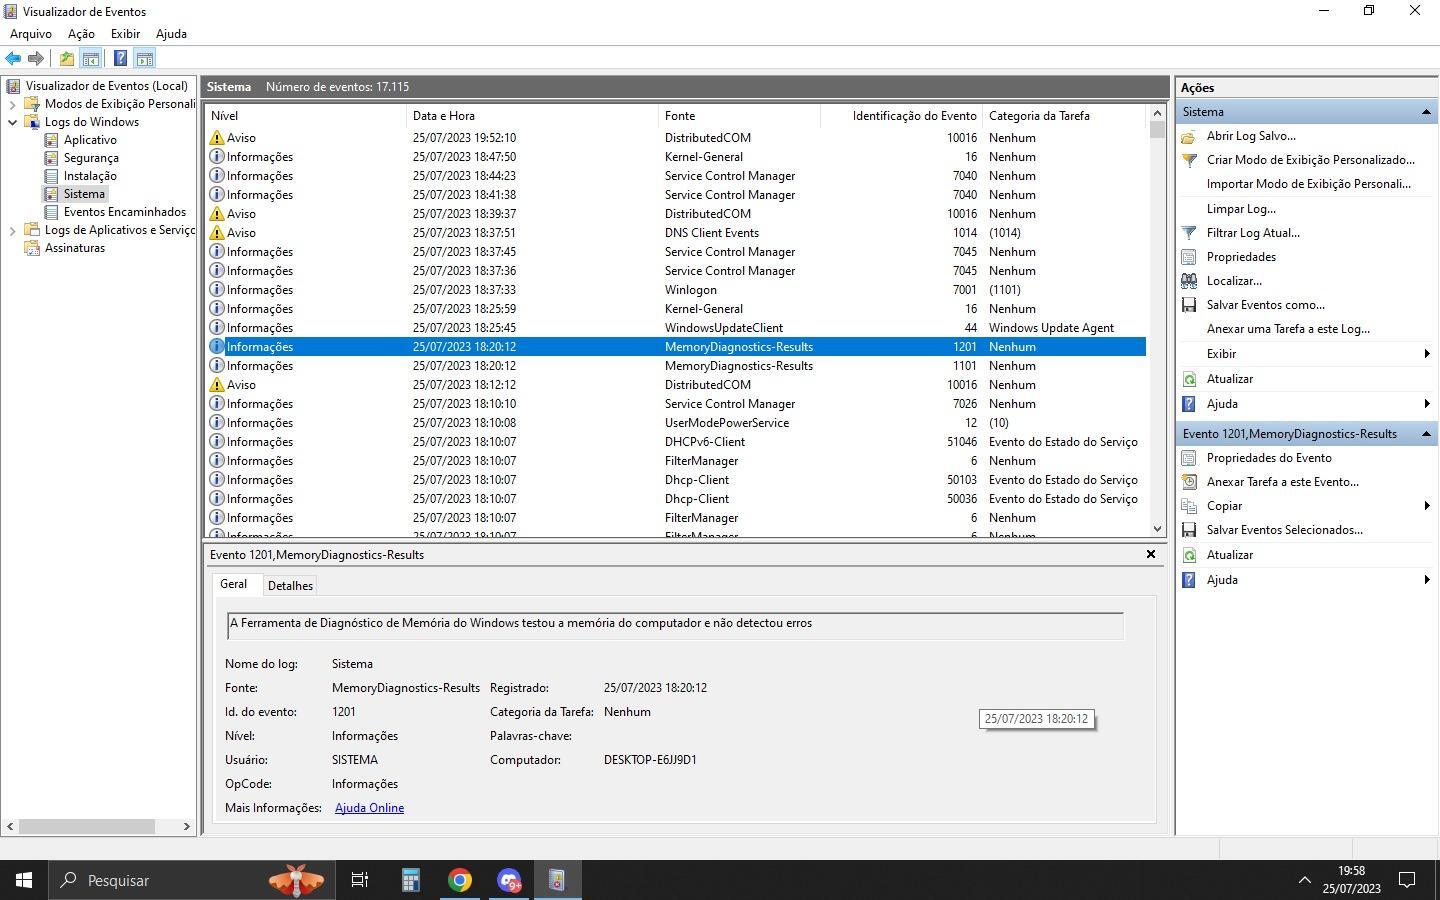Open the Calculator app from taskbar
This screenshot has width=1440, height=900.
point(410,880)
